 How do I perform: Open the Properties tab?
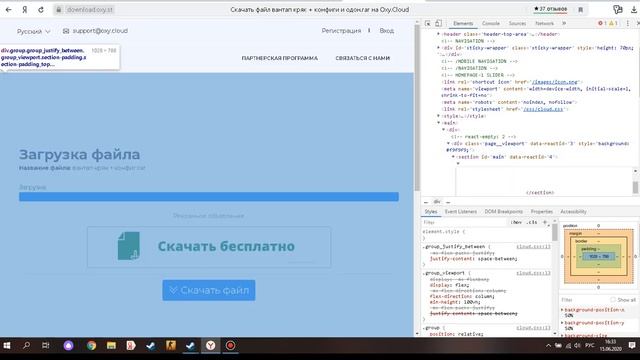click(541, 211)
